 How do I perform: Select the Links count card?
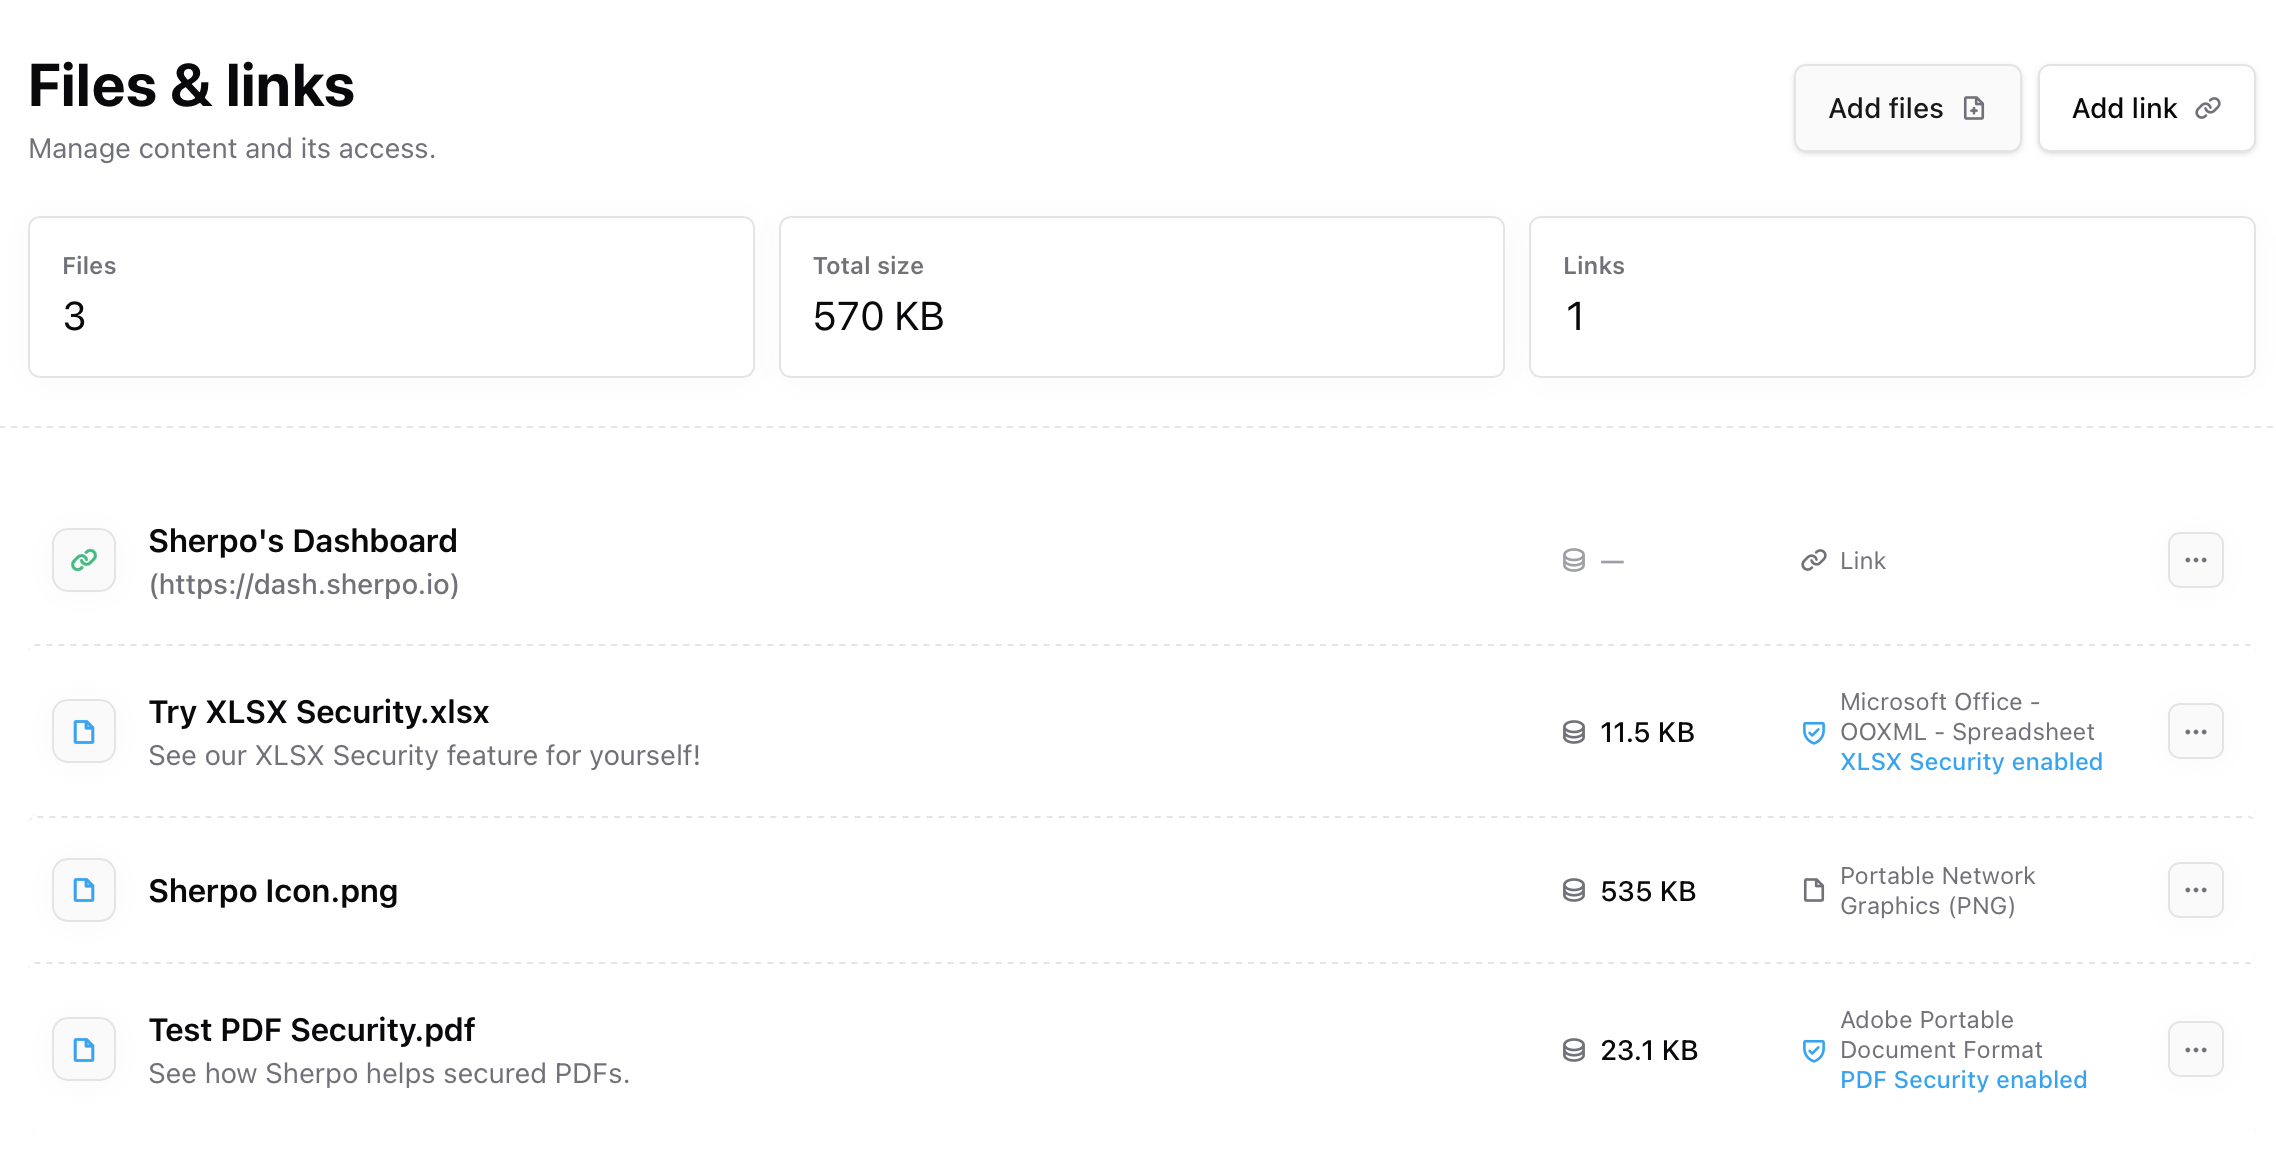(x=1891, y=297)
